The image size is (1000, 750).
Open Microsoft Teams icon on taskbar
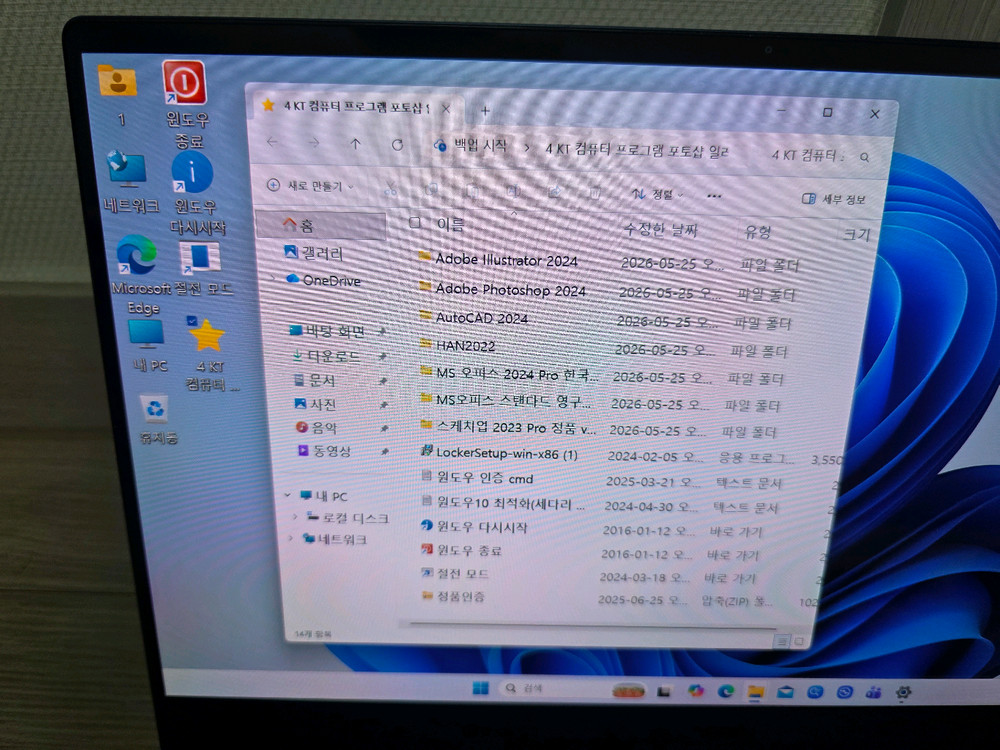(x=874, y=692)
